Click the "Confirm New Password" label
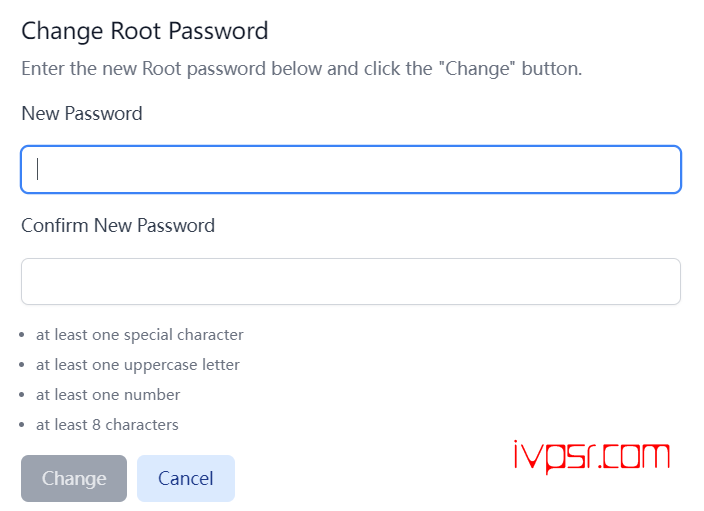This screenshot has height=511, width=704. pyautogui.click(x=118, y=225)
